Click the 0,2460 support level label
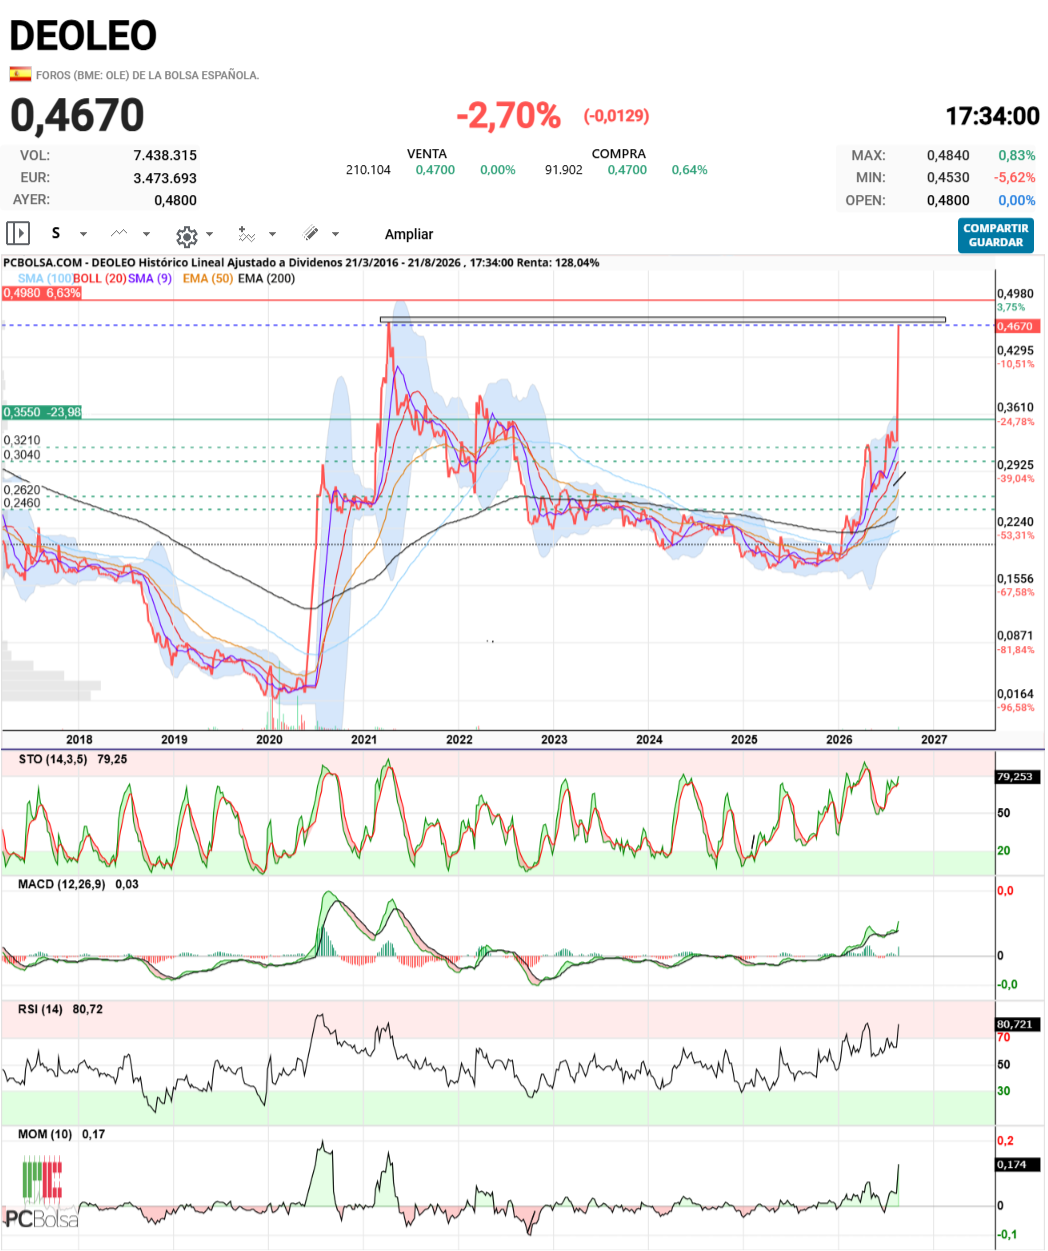This screenshot has height=1251, width=1048. click(22, 503)
